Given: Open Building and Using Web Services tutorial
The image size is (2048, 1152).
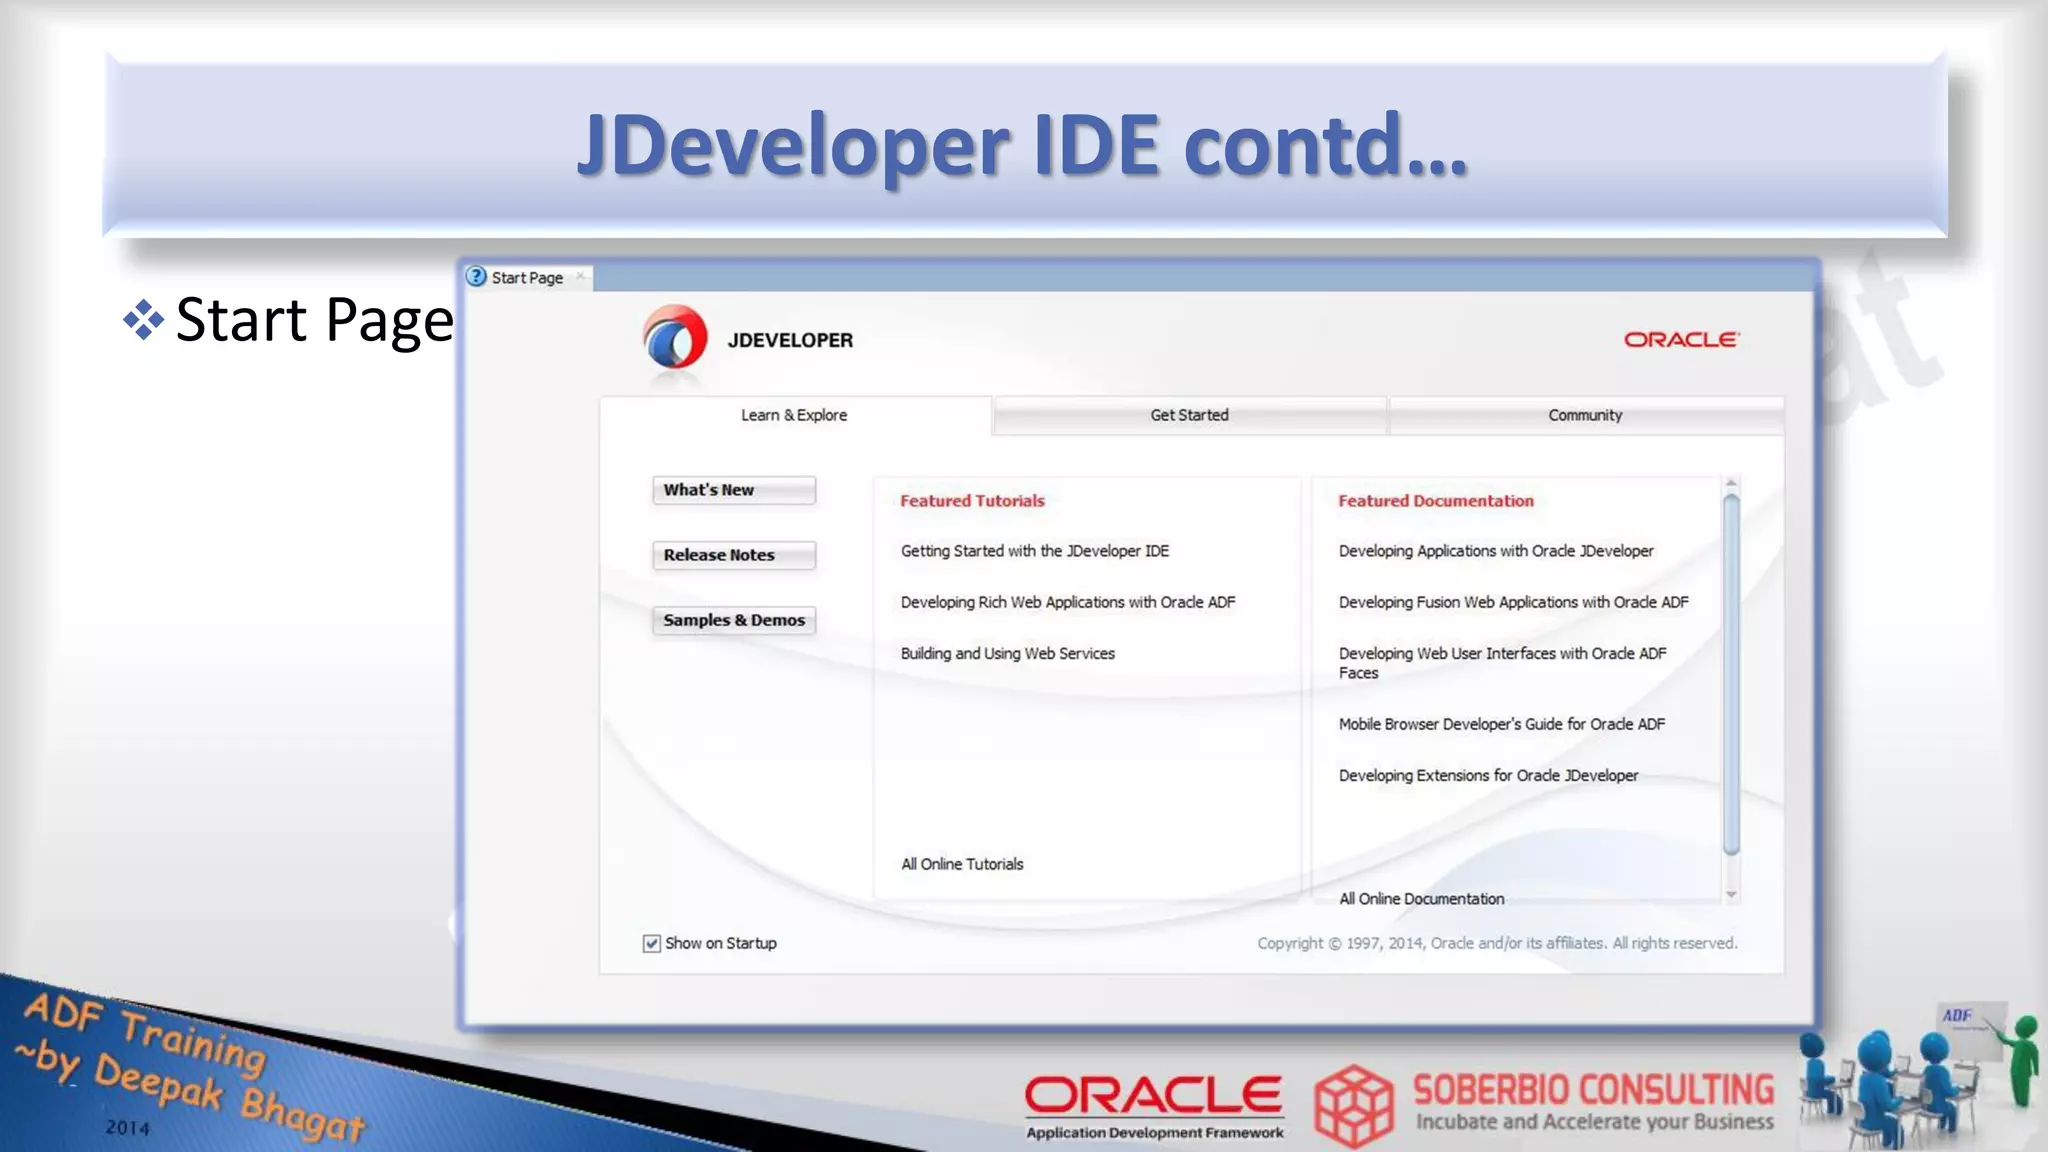Looking at the screenshot, I should [1007, 653].
